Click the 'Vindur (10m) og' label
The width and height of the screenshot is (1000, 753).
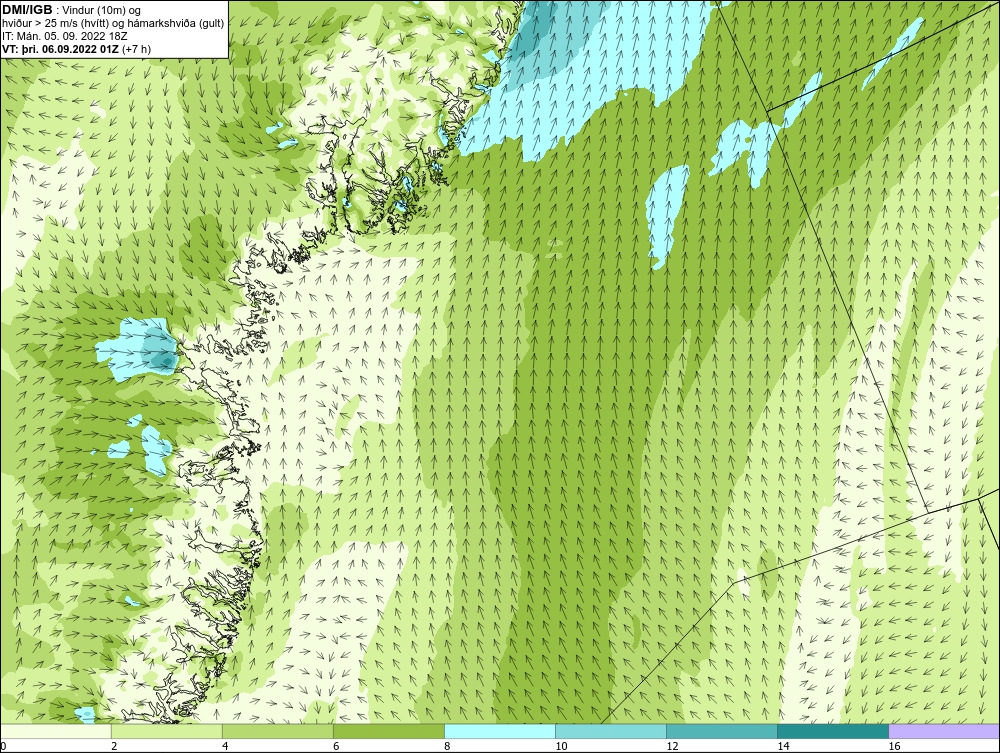[103, 10]
